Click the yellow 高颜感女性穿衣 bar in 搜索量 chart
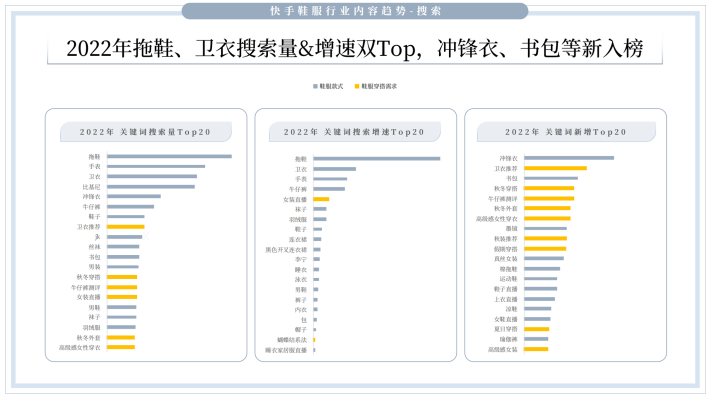Image resolution: width=710 pixels, height=399 pixels. coord(121,347)
